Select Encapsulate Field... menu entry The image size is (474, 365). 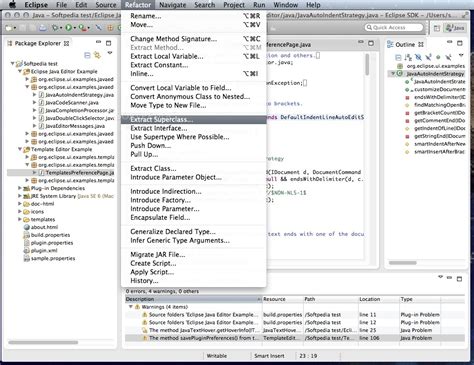[194, 217]
